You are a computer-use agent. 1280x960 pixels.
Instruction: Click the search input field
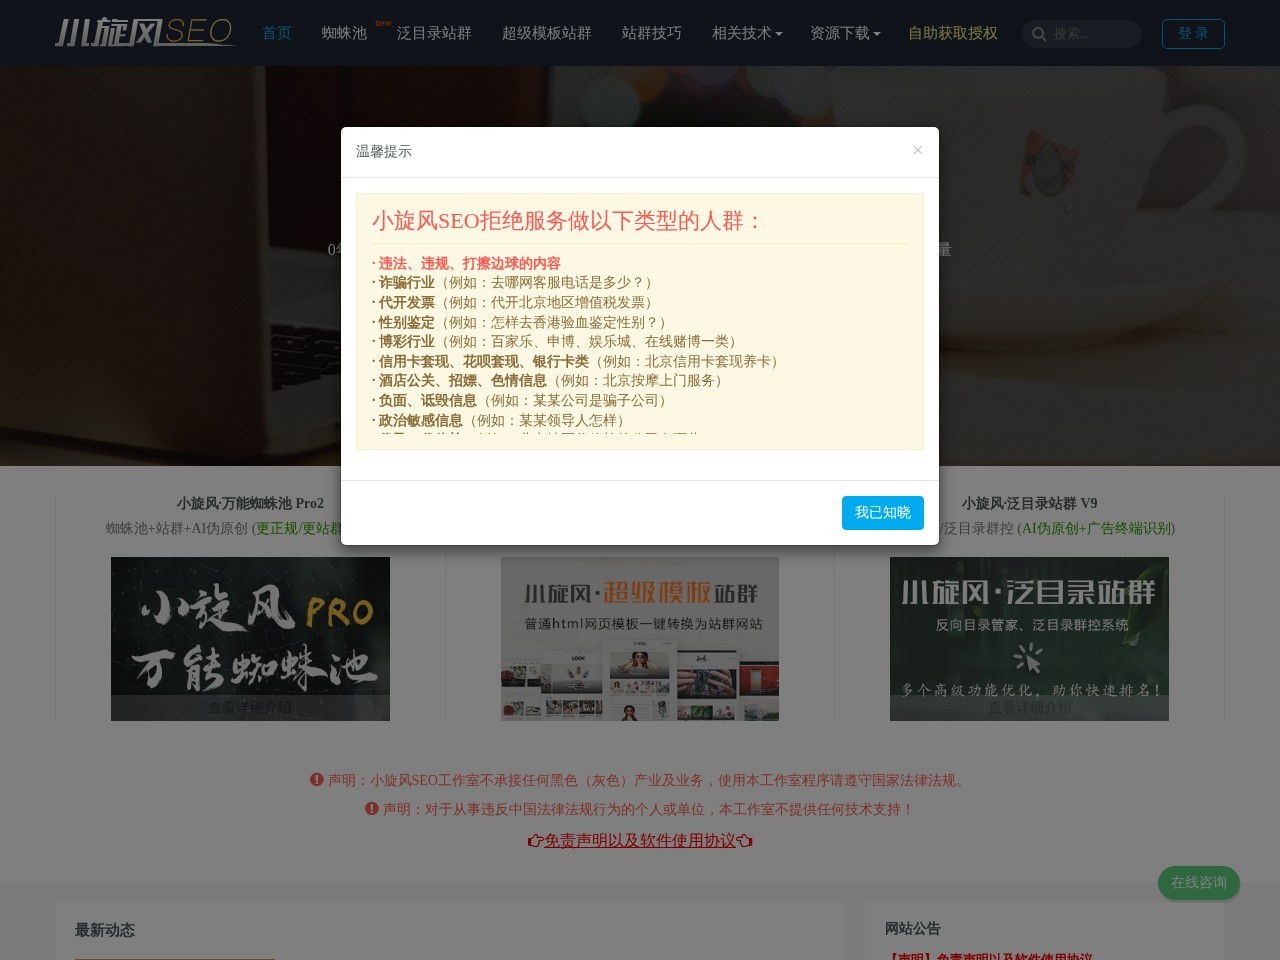click(1090, 33)
